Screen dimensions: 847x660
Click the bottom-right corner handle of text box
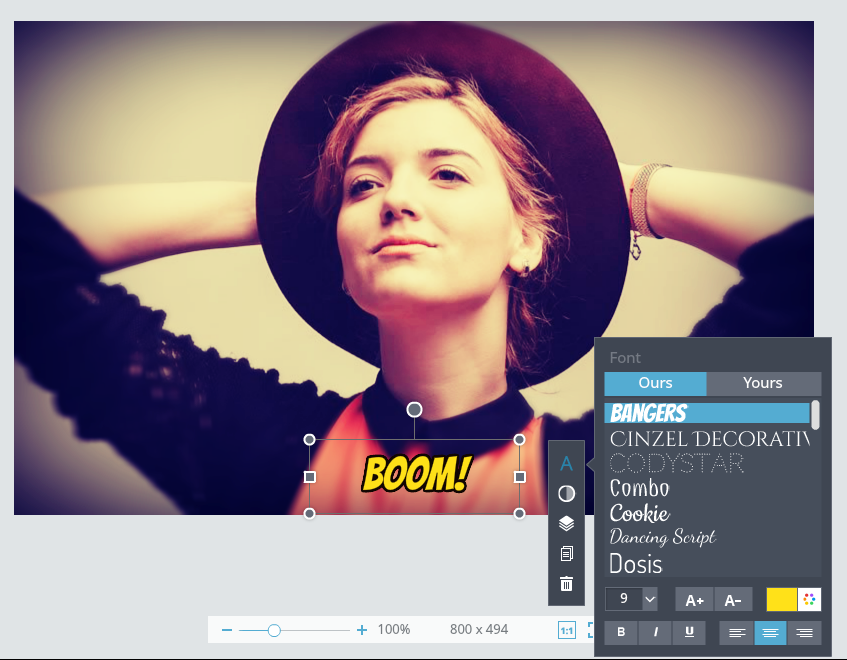pos(519,514)
